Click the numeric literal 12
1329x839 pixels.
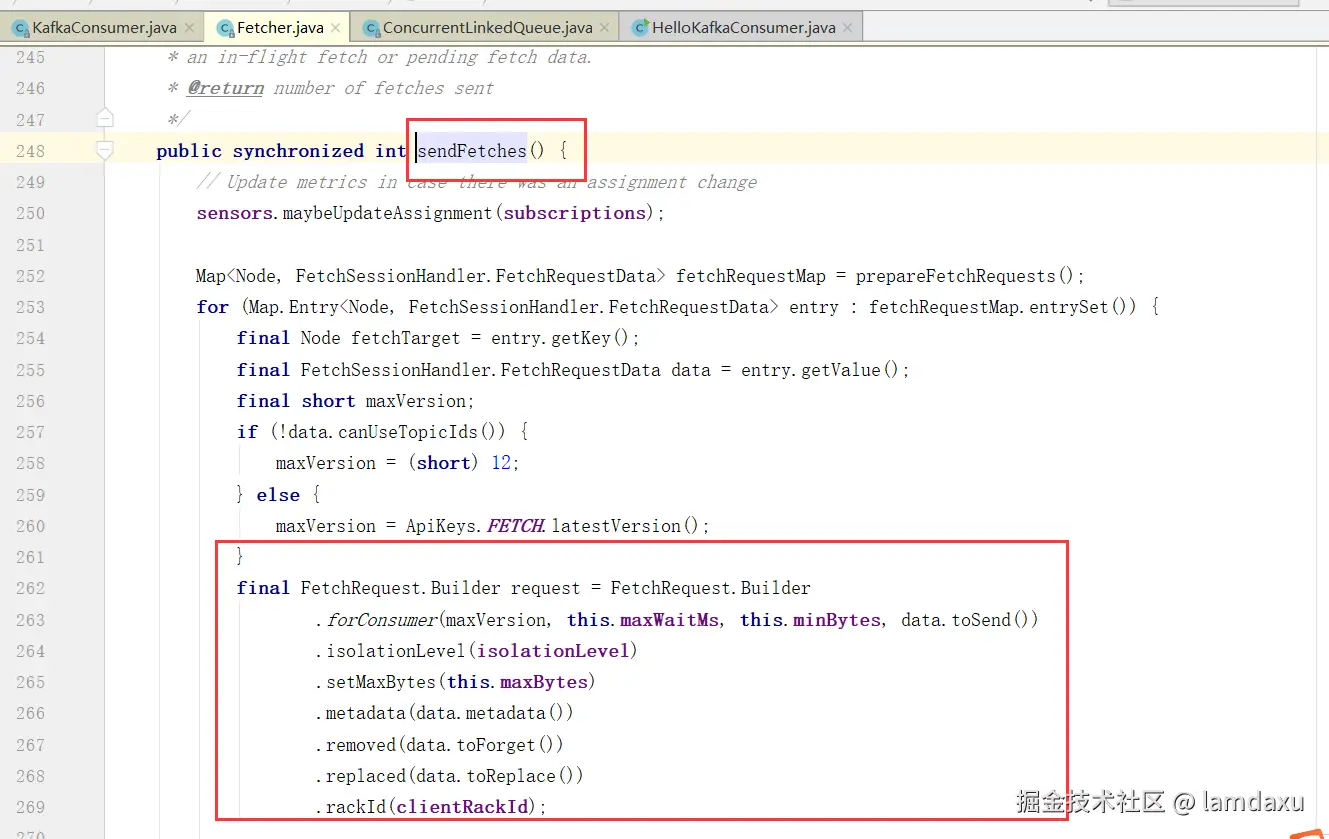(x=501, y=463)
